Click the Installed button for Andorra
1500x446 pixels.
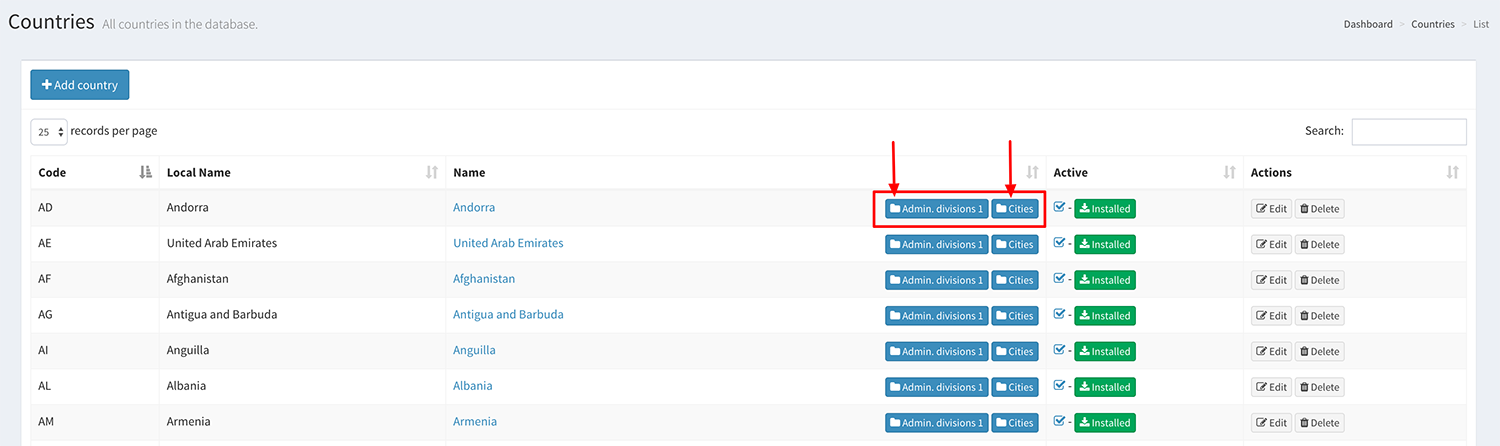1105,209
